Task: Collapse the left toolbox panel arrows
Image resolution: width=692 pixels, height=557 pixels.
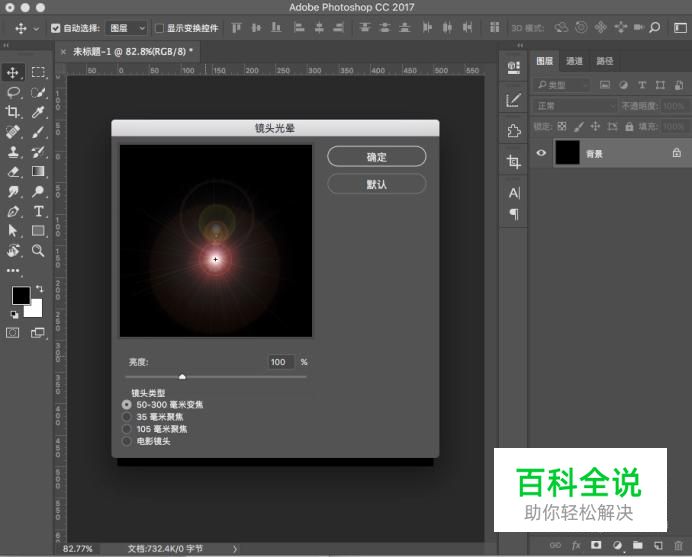Action: [x=6, y=45]
